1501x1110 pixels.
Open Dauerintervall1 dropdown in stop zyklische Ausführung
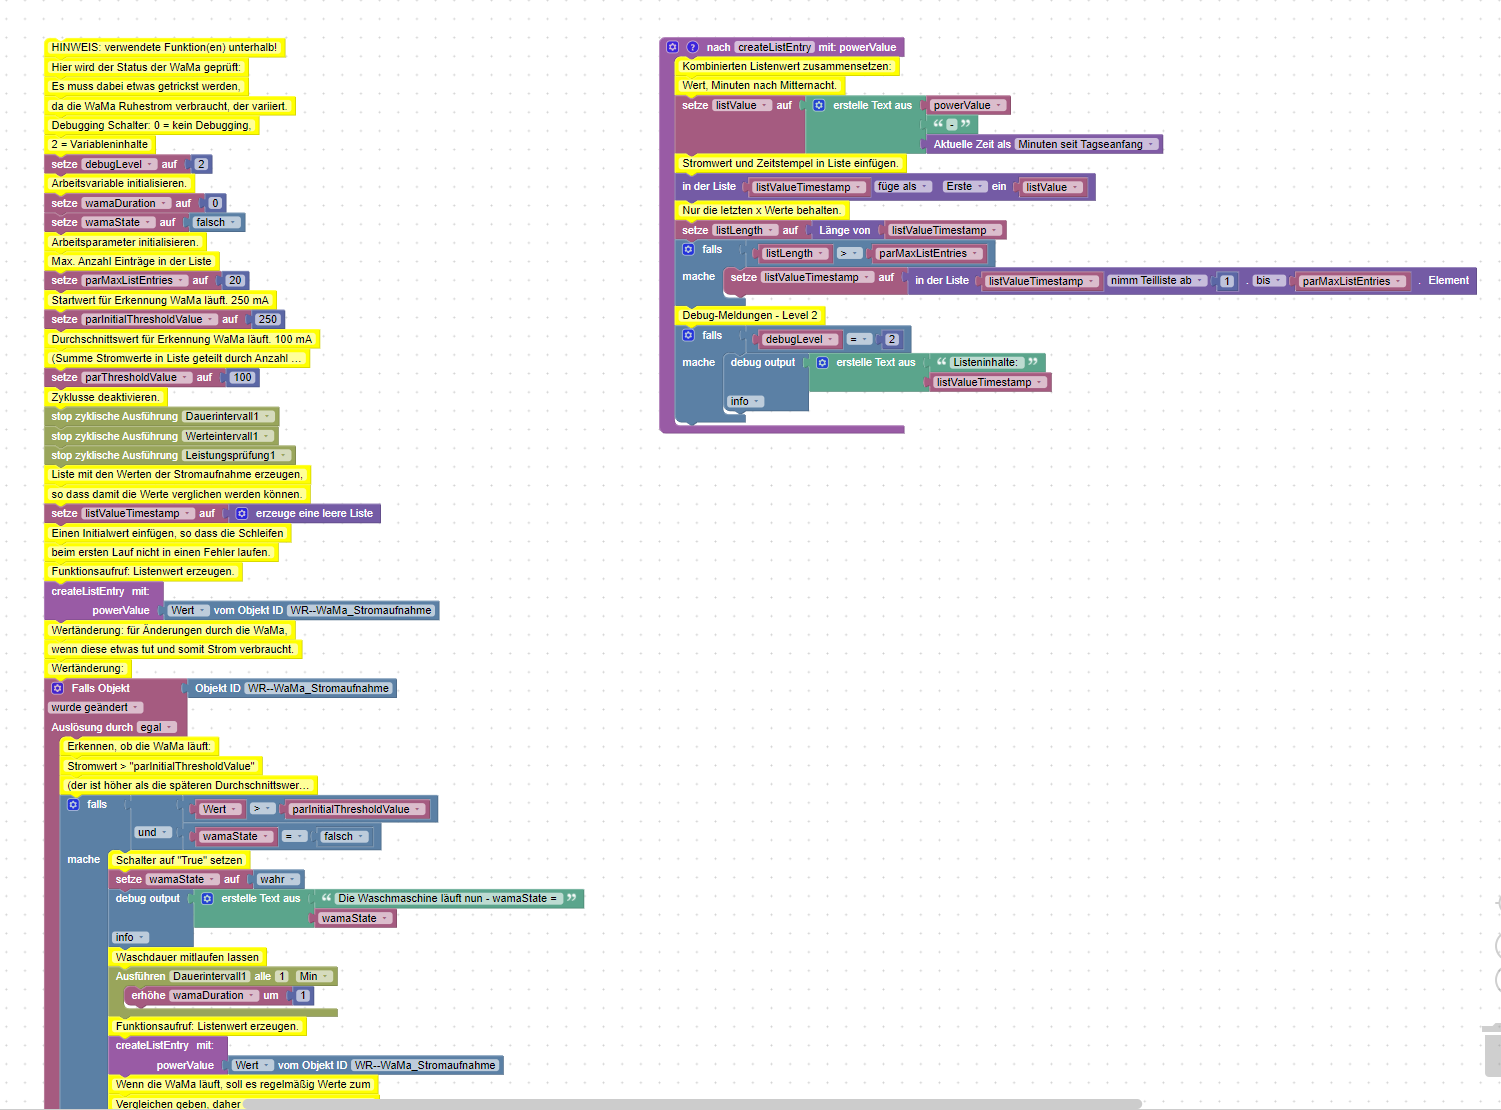[228, 416]
